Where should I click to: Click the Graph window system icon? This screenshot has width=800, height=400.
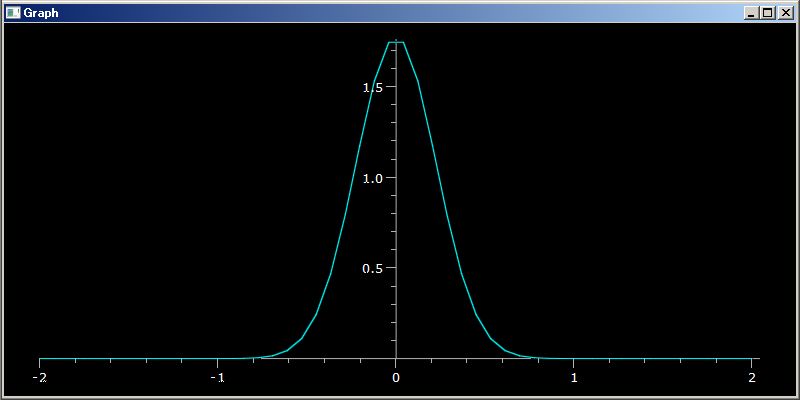point(13,13)
